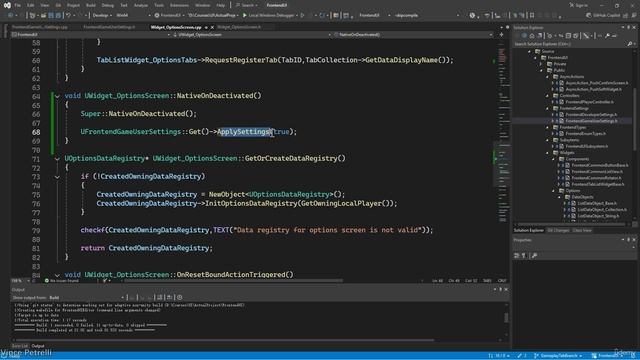Click GameplayTabBranch in status bar
This screenshot has width=640, height=360.
point(558,356)
